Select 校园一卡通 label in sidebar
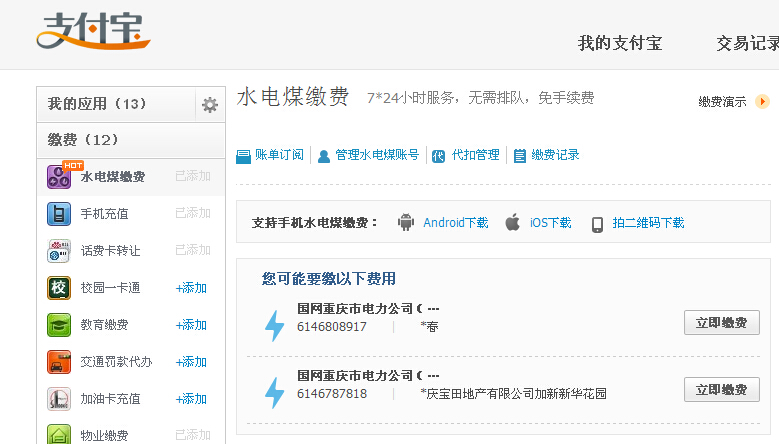 110,288
